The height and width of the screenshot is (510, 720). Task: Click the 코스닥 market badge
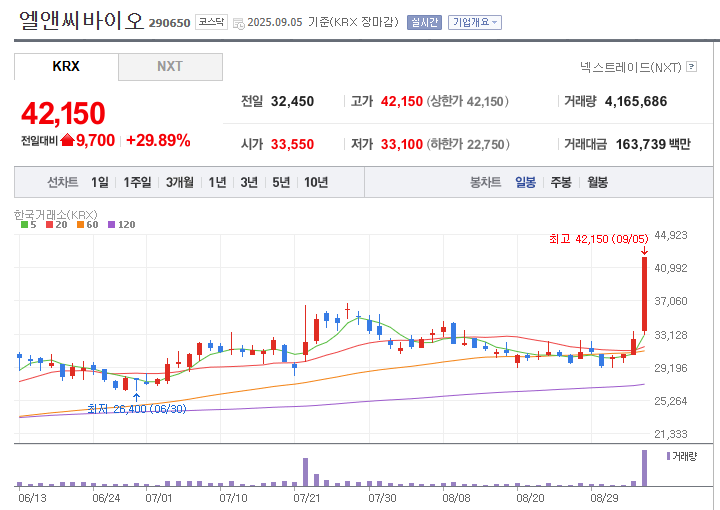[211, 21]
